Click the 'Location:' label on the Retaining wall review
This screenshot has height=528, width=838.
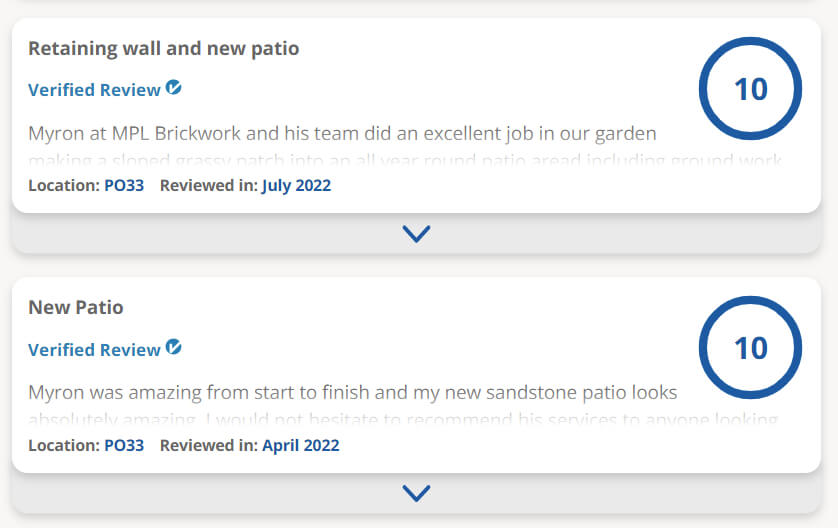[64, 185]
